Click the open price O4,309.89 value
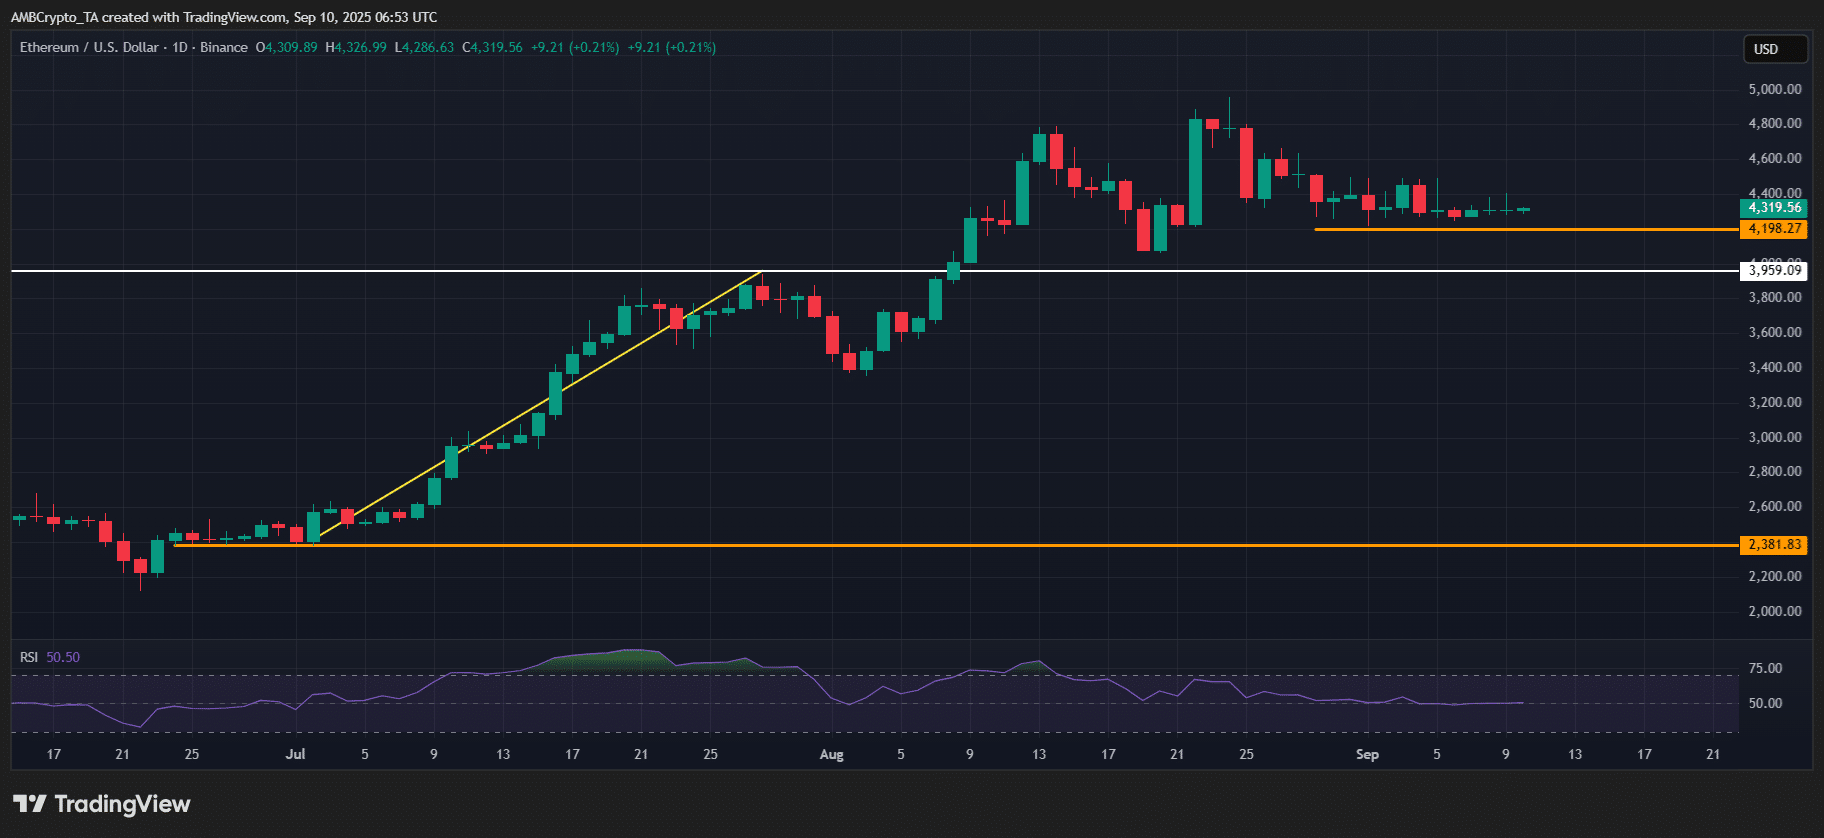Screen dimensions: 1824x838 click(x=286, y=47)
